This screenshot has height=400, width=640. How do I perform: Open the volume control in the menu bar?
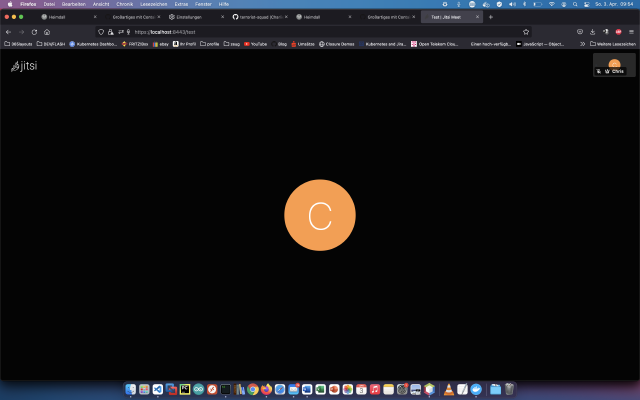(x=512, y=4)
